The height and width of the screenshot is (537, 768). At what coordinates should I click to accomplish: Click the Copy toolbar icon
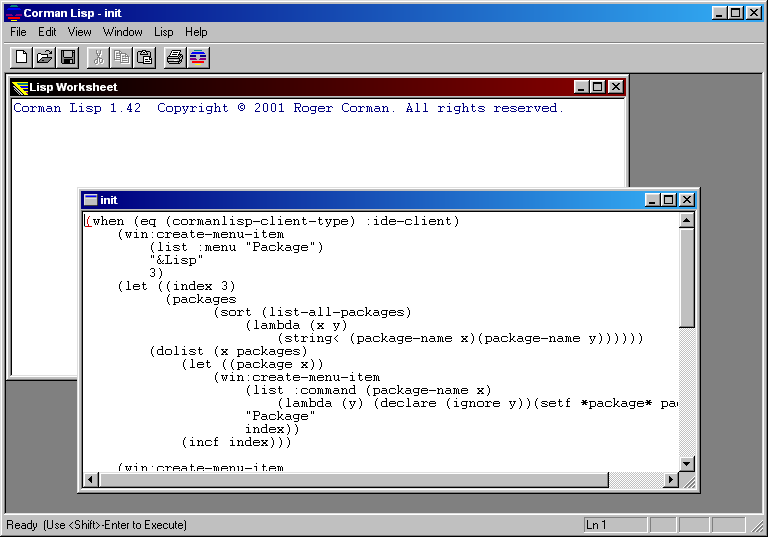tap(121, 58)
